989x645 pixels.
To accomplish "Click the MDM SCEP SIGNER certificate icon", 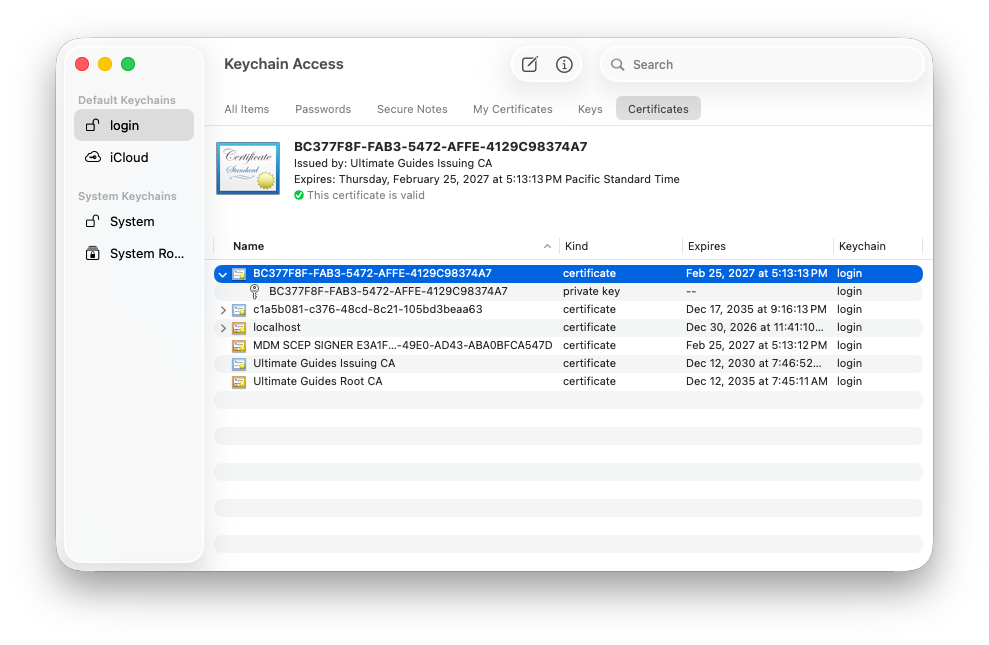I will point(237,345).
